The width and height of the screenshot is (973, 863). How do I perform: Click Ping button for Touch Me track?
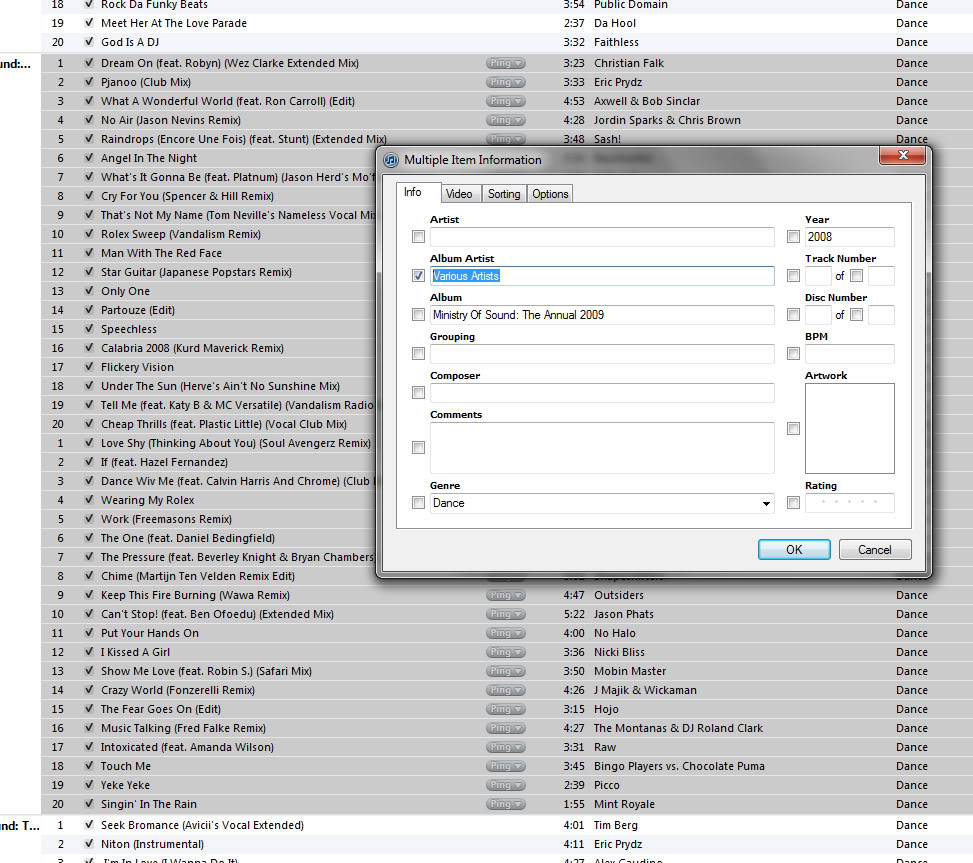[x=505, y=766]
